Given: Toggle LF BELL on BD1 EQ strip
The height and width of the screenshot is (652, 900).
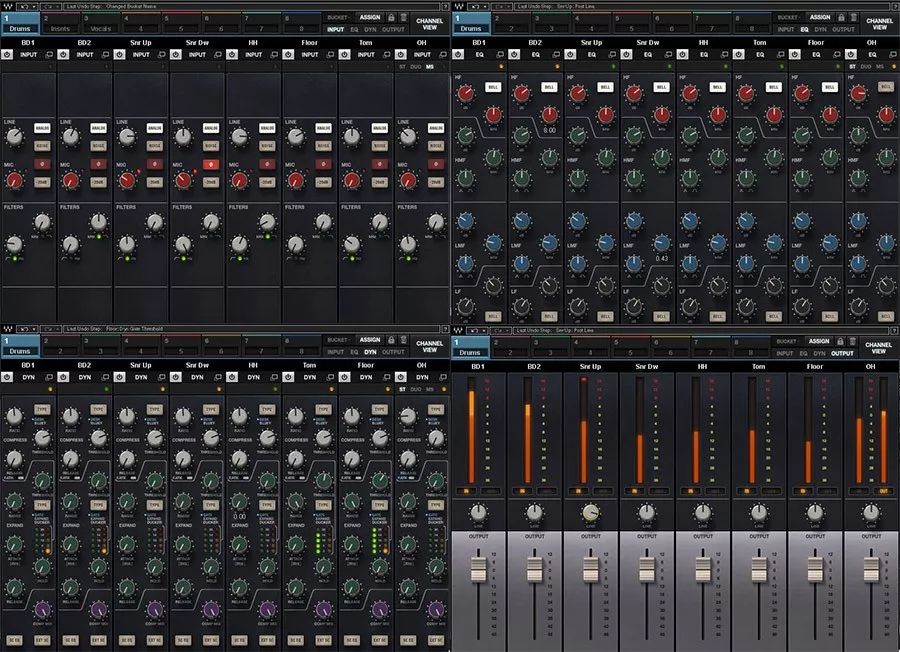Looking at the screenshot, I should (492, 317).
